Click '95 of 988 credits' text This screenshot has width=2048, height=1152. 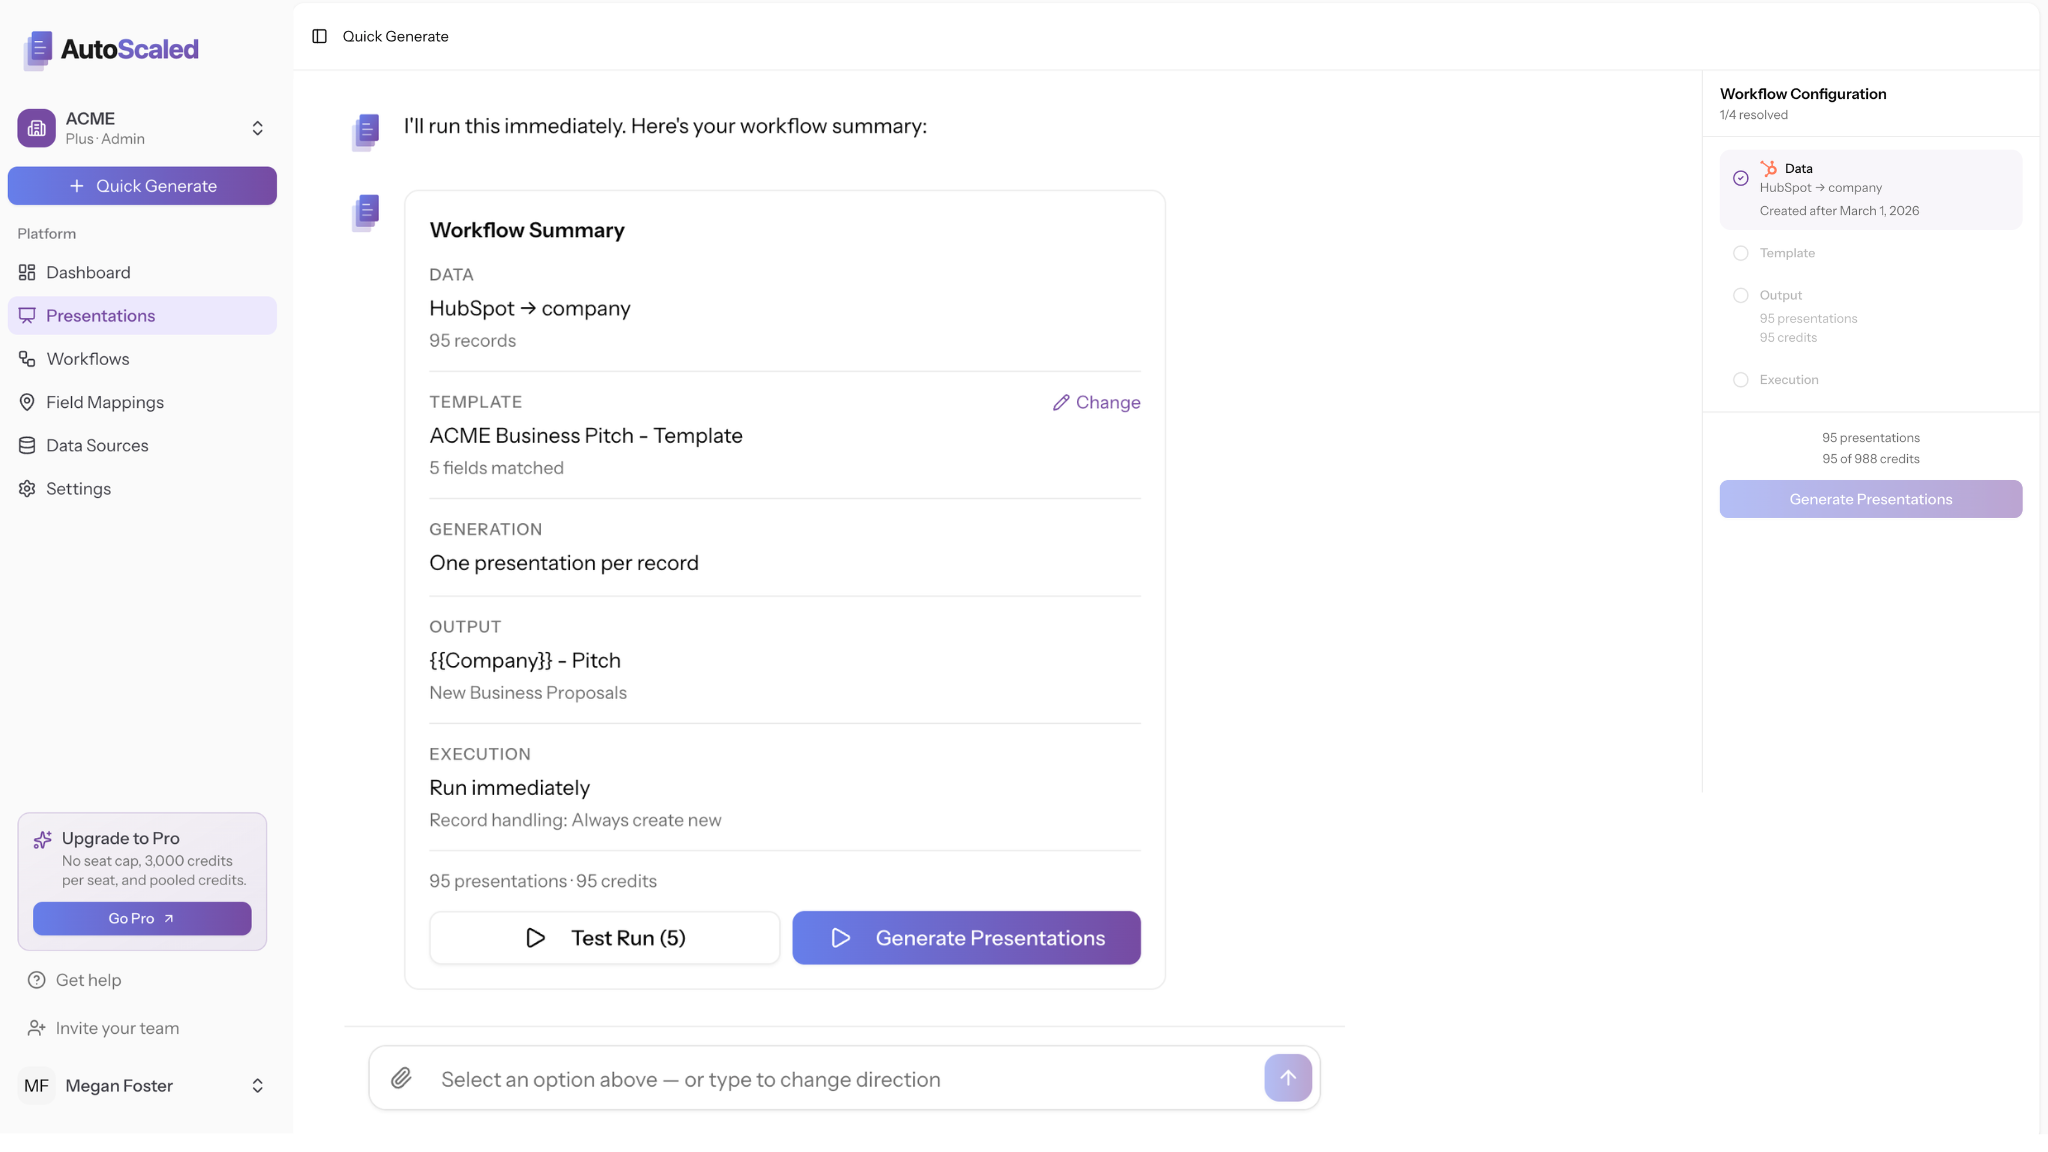(x=1871, y=459)
